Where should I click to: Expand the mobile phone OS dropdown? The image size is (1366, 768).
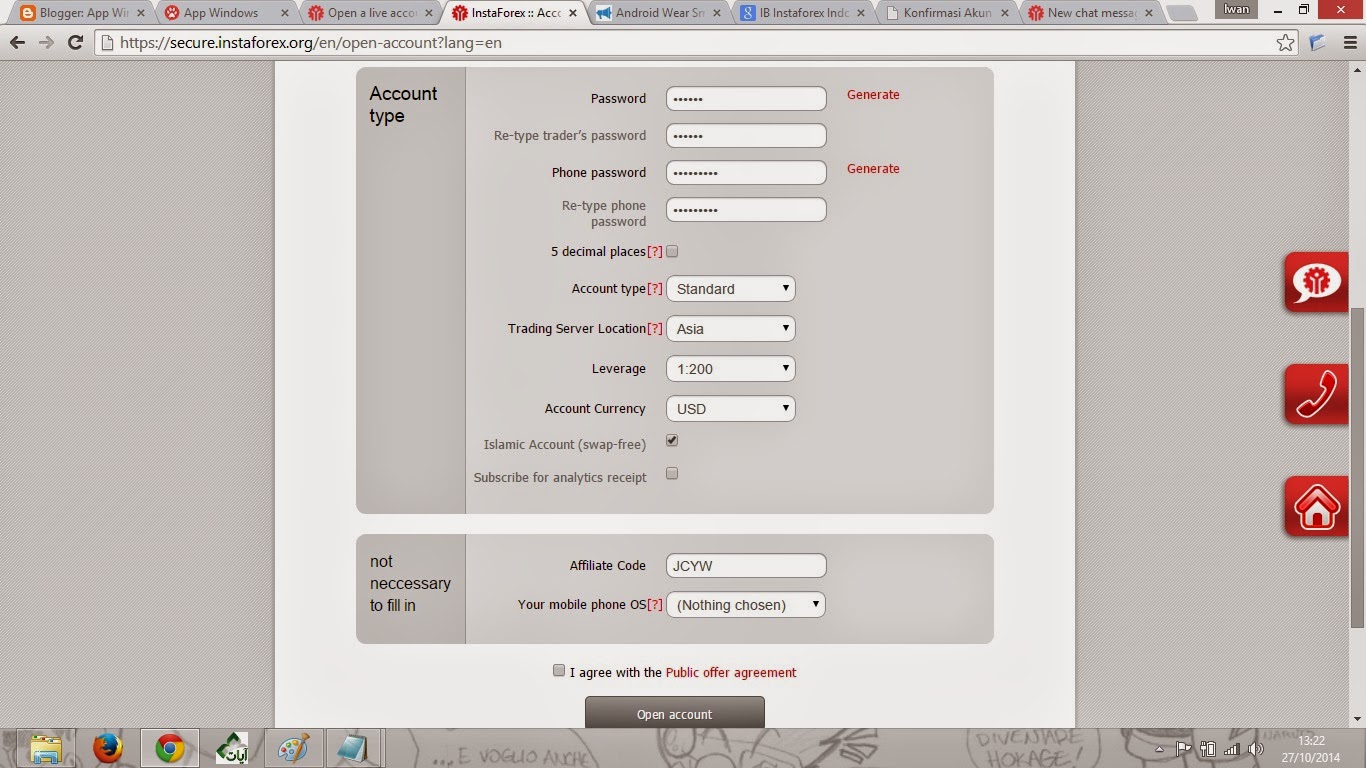[x=746, y=605]
